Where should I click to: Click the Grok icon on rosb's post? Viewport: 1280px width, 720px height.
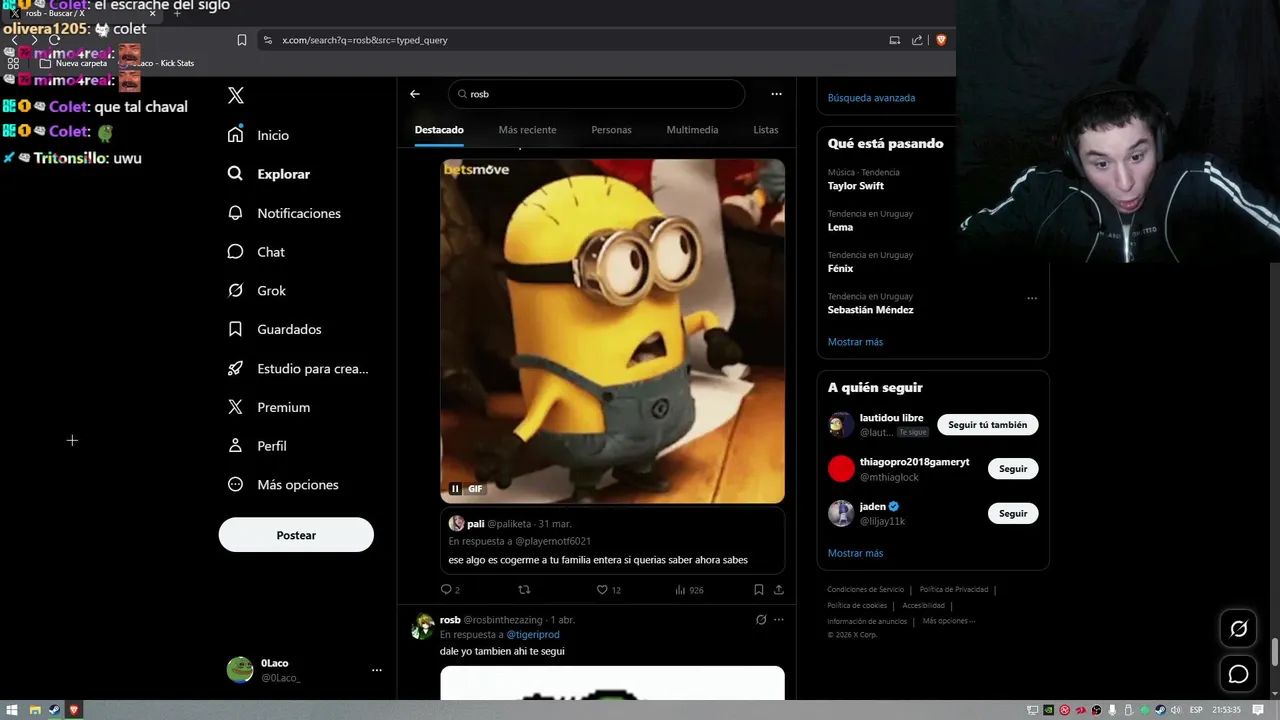pyautogui.click(x=761, y=620)
